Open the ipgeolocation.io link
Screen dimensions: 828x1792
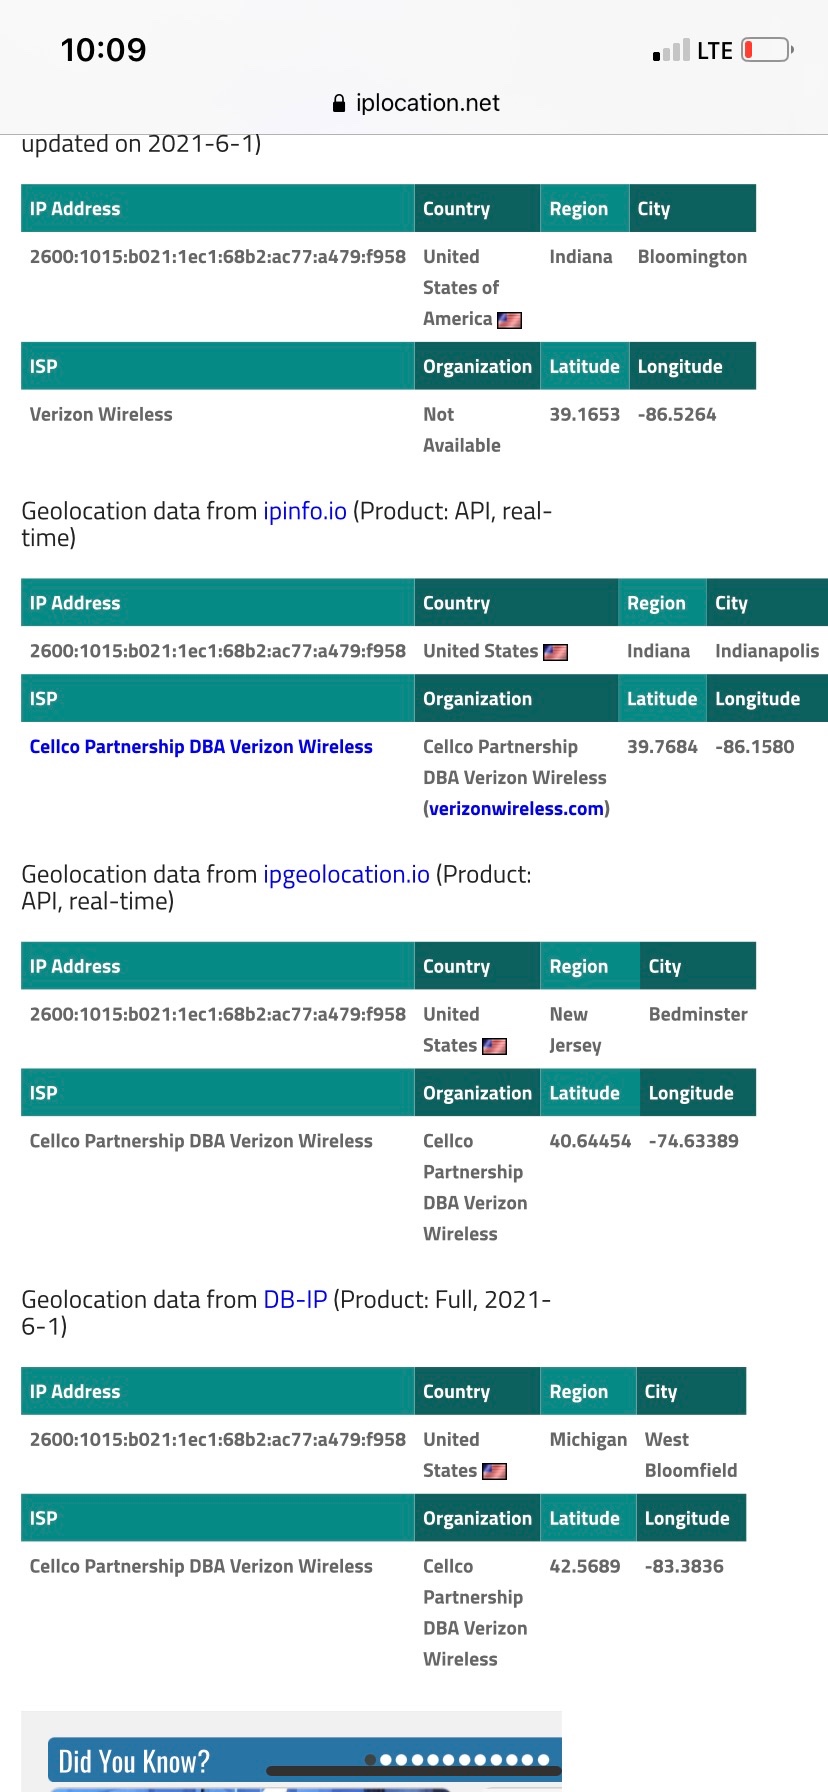tap(346, 874)
